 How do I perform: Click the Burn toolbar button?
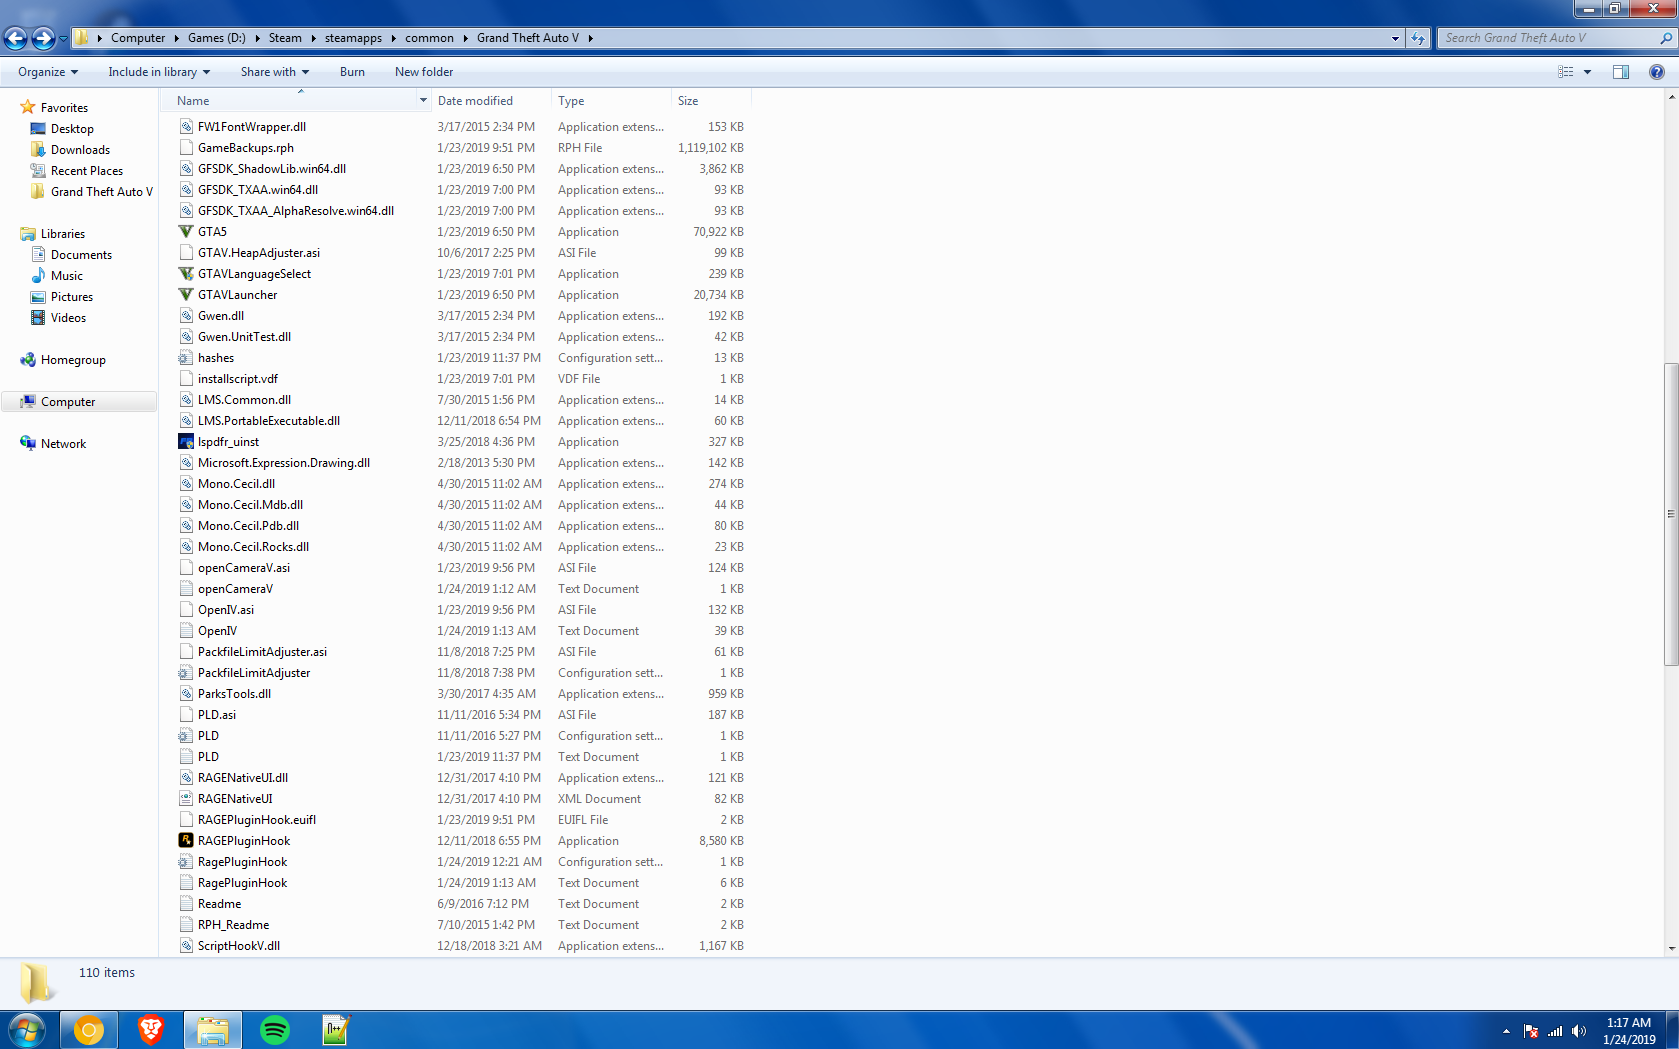352,72
